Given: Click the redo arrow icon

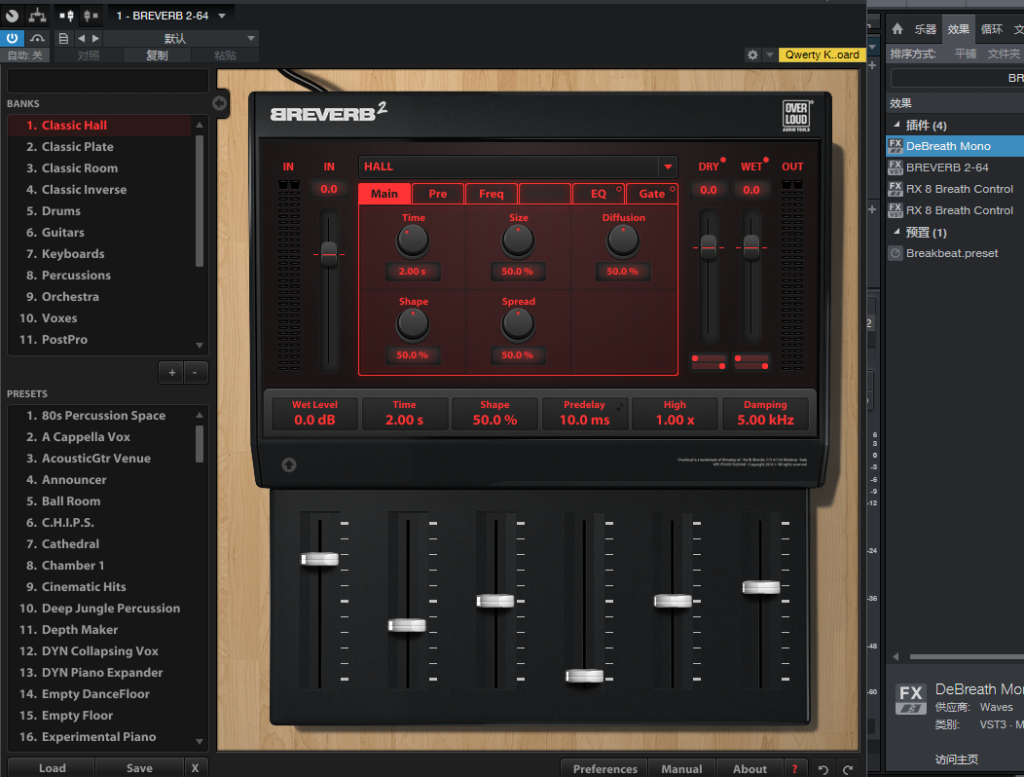Looking at the screenshot, I should [x=848, y=769].
